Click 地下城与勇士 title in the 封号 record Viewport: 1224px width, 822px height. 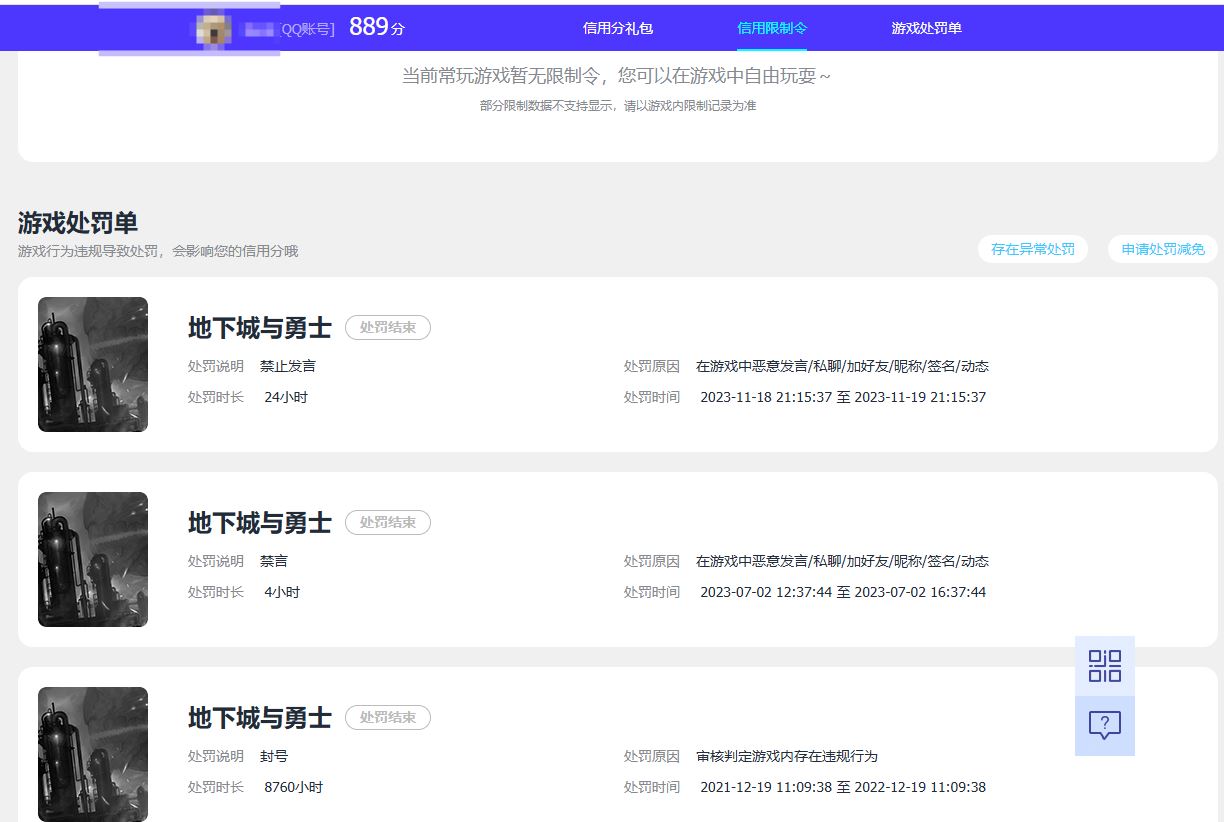coord(260,718)
